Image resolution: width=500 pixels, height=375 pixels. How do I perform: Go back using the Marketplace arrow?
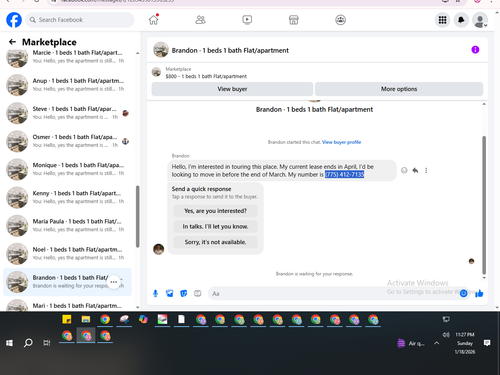12,42
